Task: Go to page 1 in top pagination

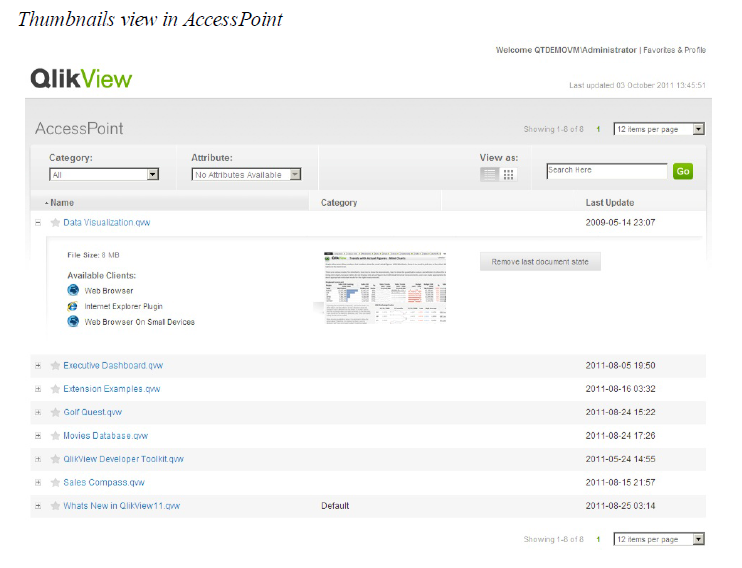Action: 598,129
